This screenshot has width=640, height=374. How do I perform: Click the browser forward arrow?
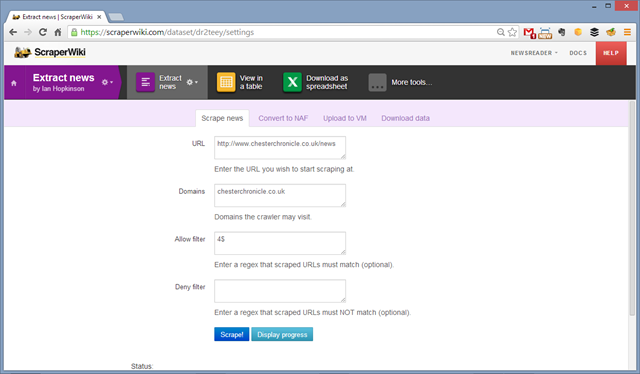[x=28, y=32]
